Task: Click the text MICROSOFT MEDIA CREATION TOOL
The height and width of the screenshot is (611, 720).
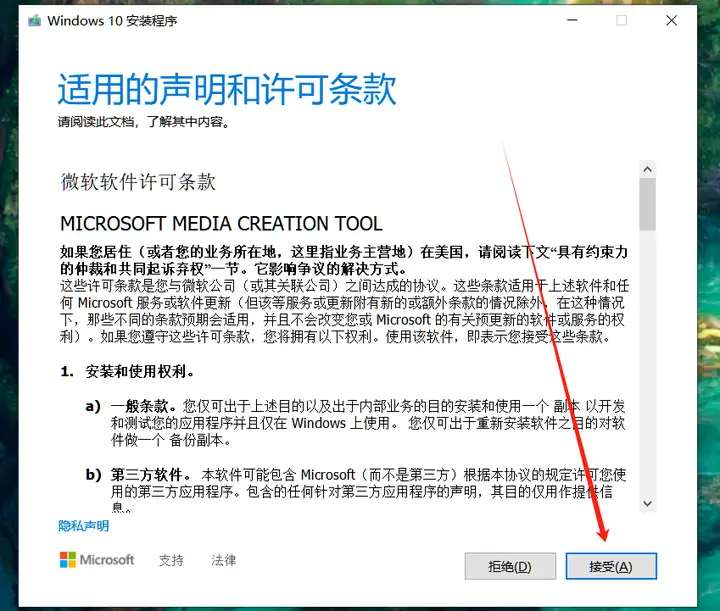Action: (221, 224)
